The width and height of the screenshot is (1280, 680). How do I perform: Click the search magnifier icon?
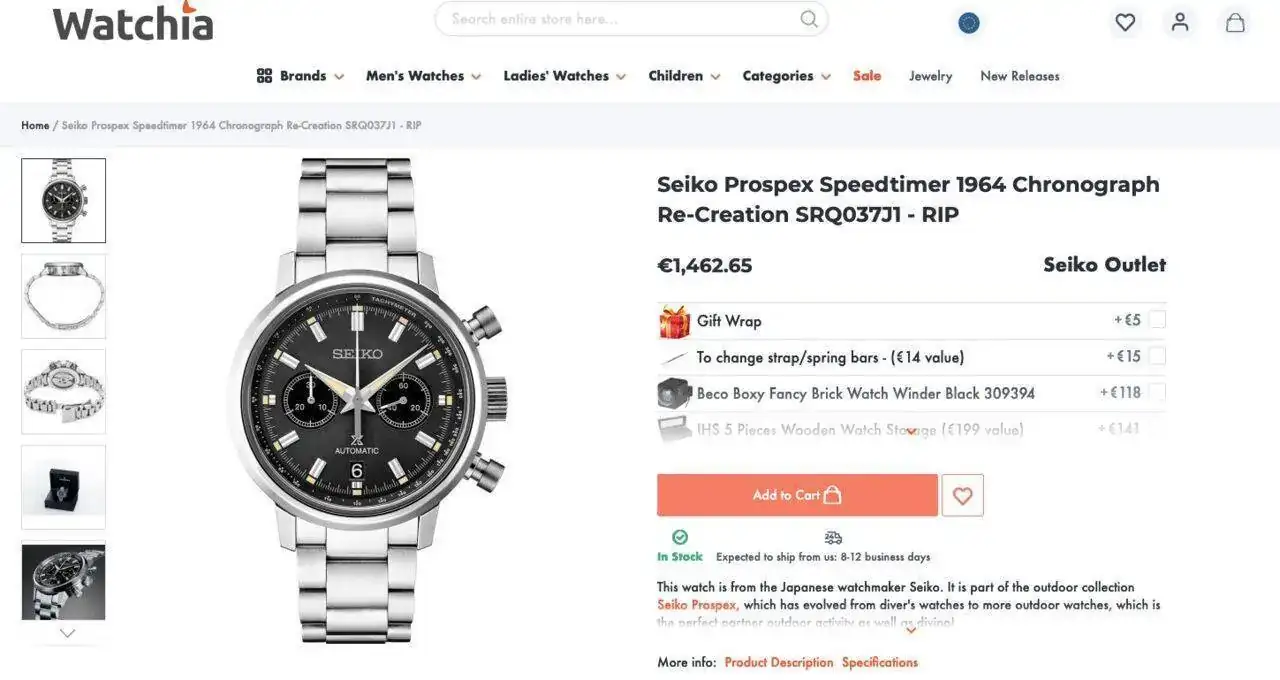click(809, 19)
